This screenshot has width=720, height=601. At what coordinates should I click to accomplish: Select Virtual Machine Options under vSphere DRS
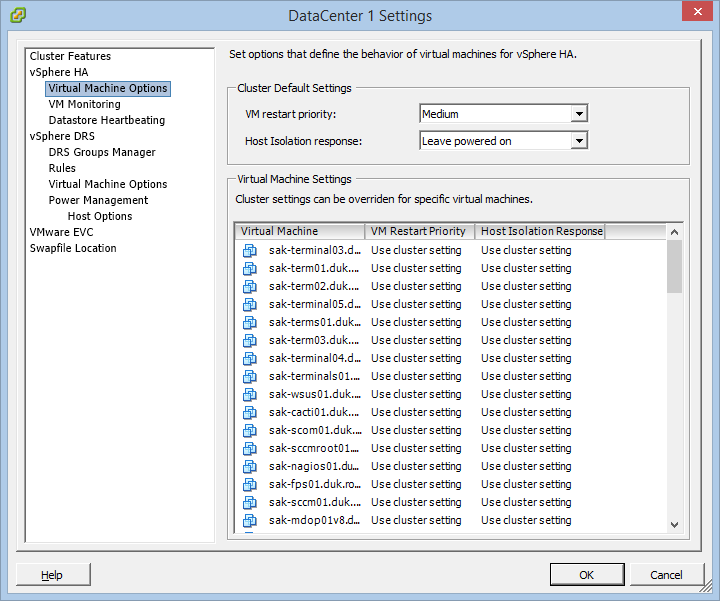coord(108,184)
